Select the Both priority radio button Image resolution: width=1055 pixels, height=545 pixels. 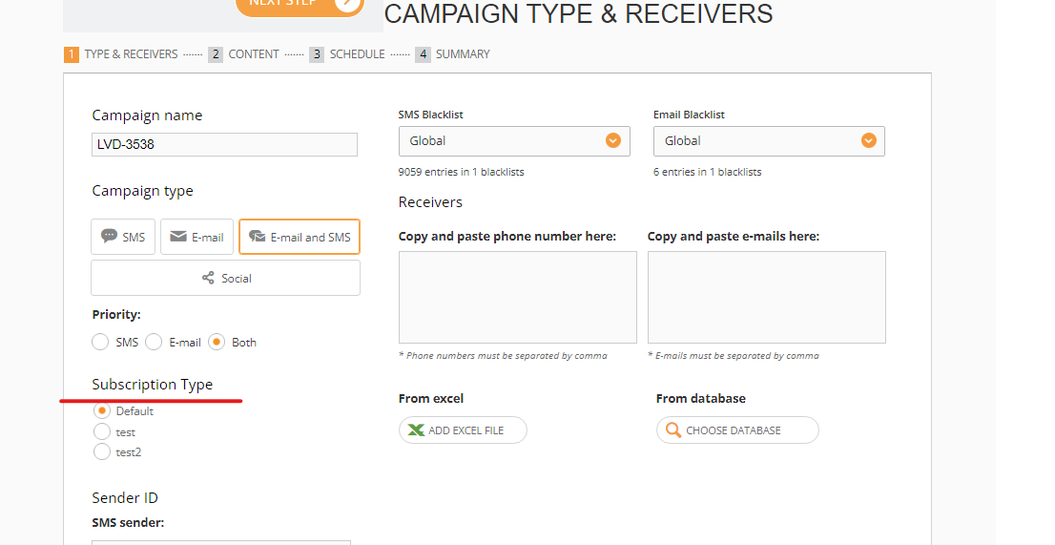[x=216, y=342]
